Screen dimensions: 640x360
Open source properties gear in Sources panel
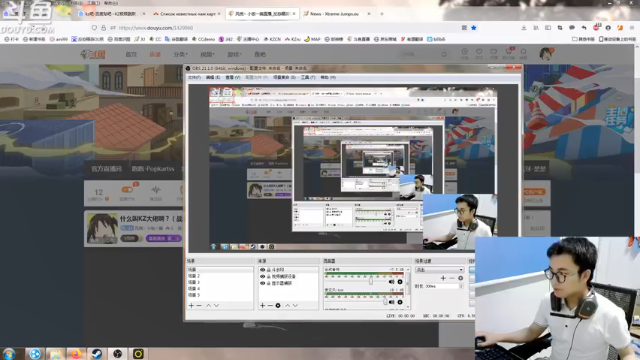click(x=278, y=305)
